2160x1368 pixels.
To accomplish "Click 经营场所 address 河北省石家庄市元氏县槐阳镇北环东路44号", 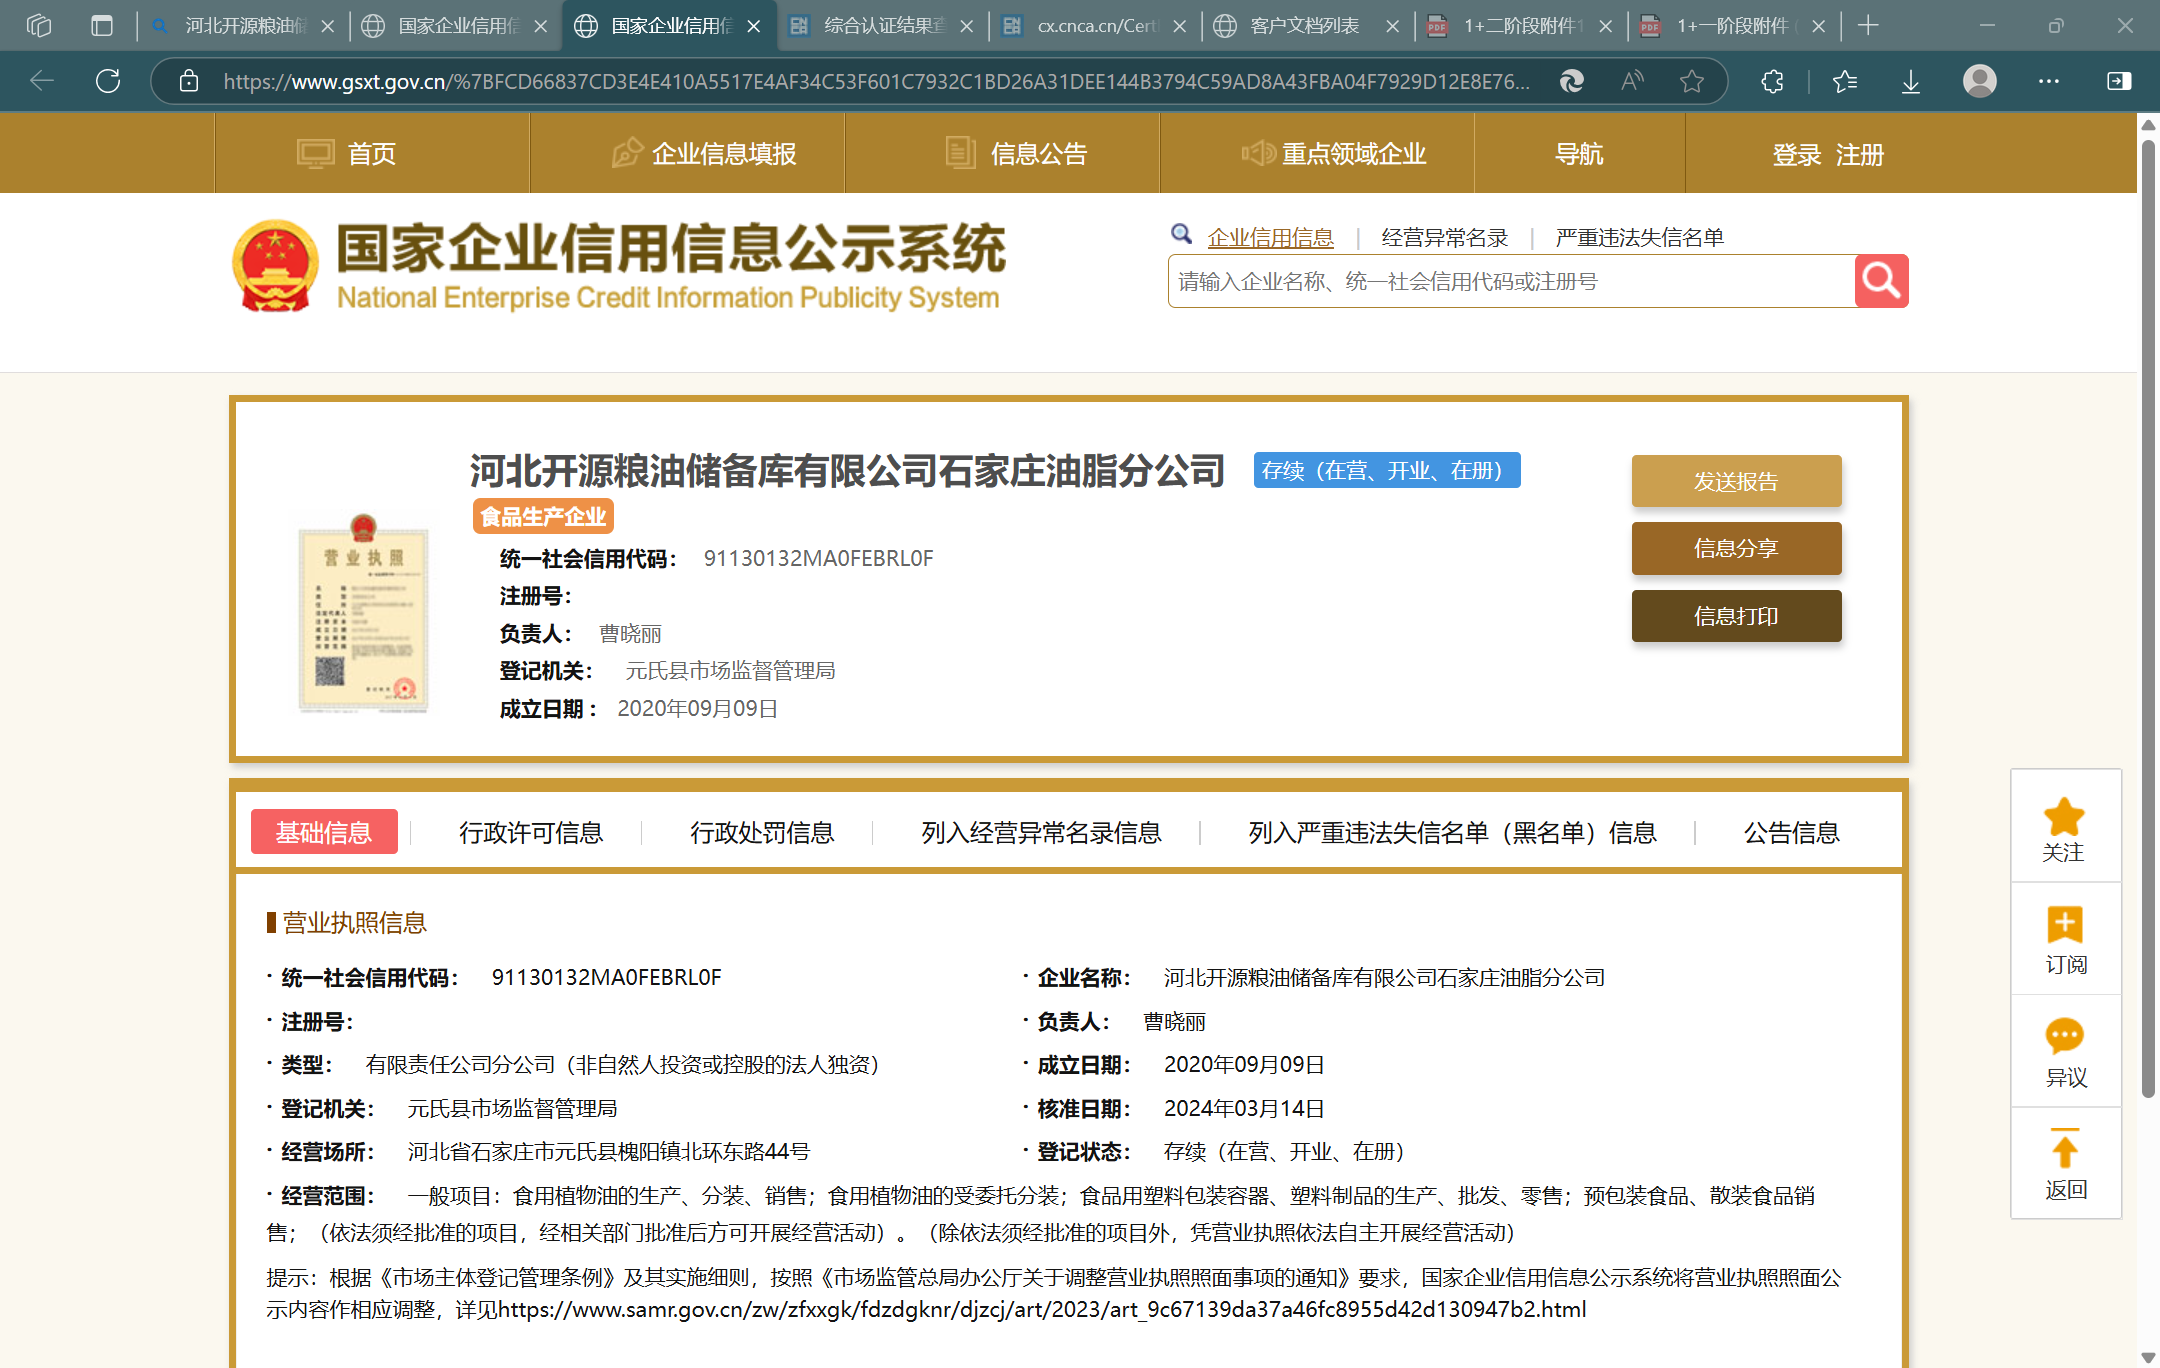I will (x=608, y=1152).
